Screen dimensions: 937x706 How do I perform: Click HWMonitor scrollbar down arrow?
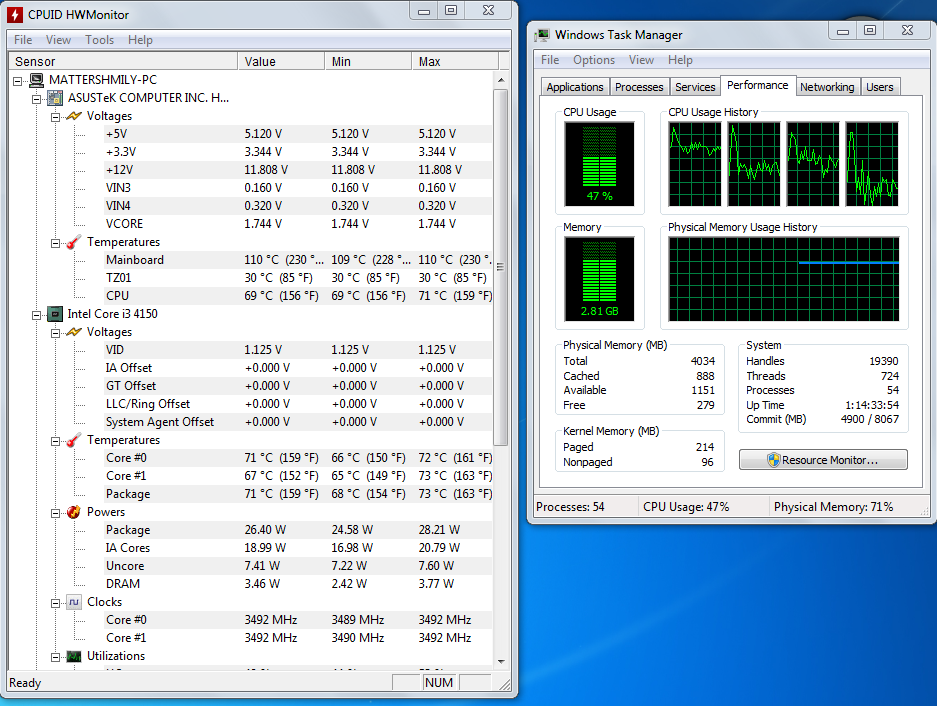click(x=501, y=662)
